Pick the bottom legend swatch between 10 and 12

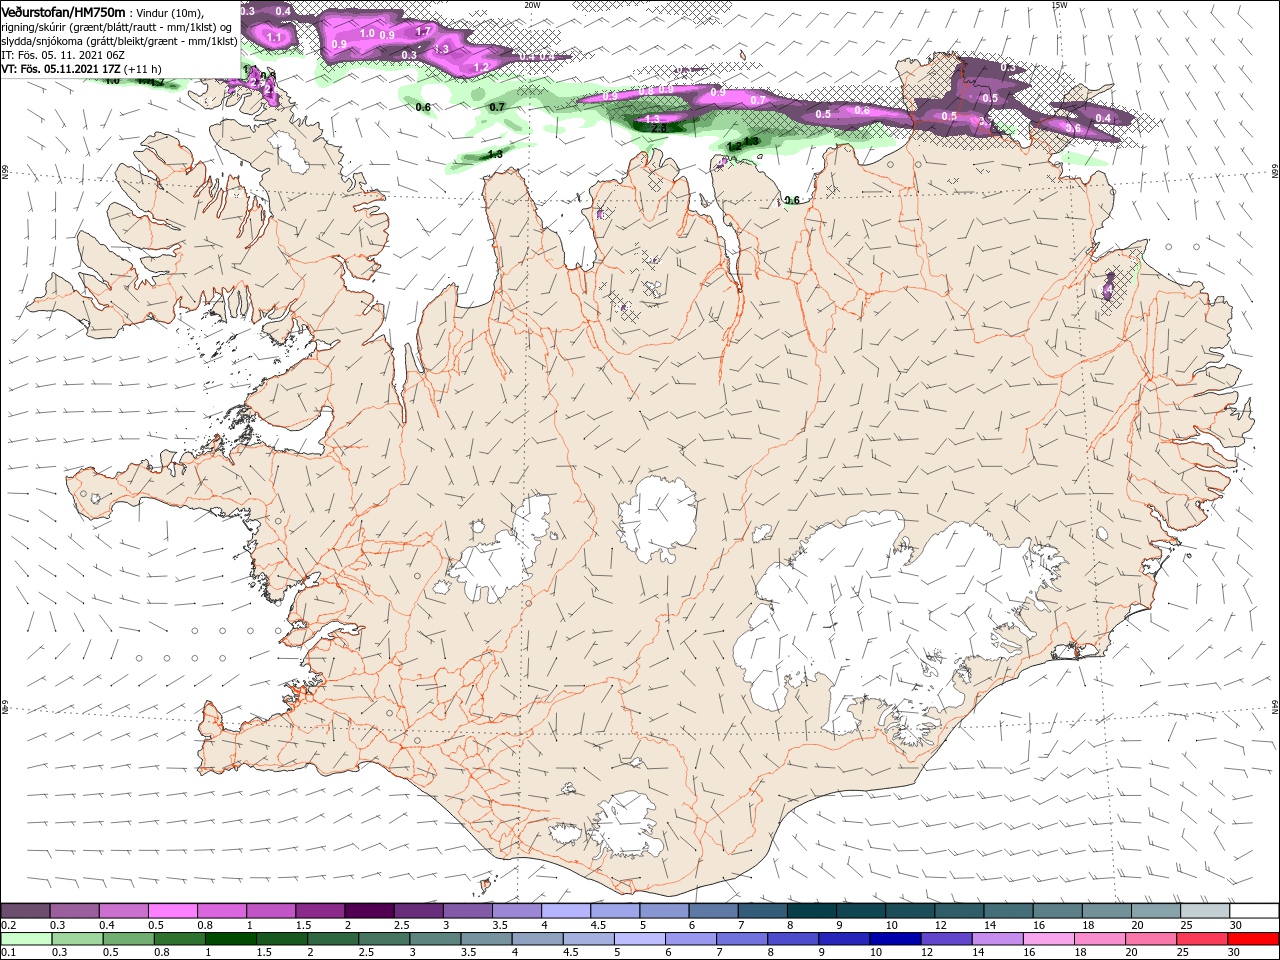896,939
